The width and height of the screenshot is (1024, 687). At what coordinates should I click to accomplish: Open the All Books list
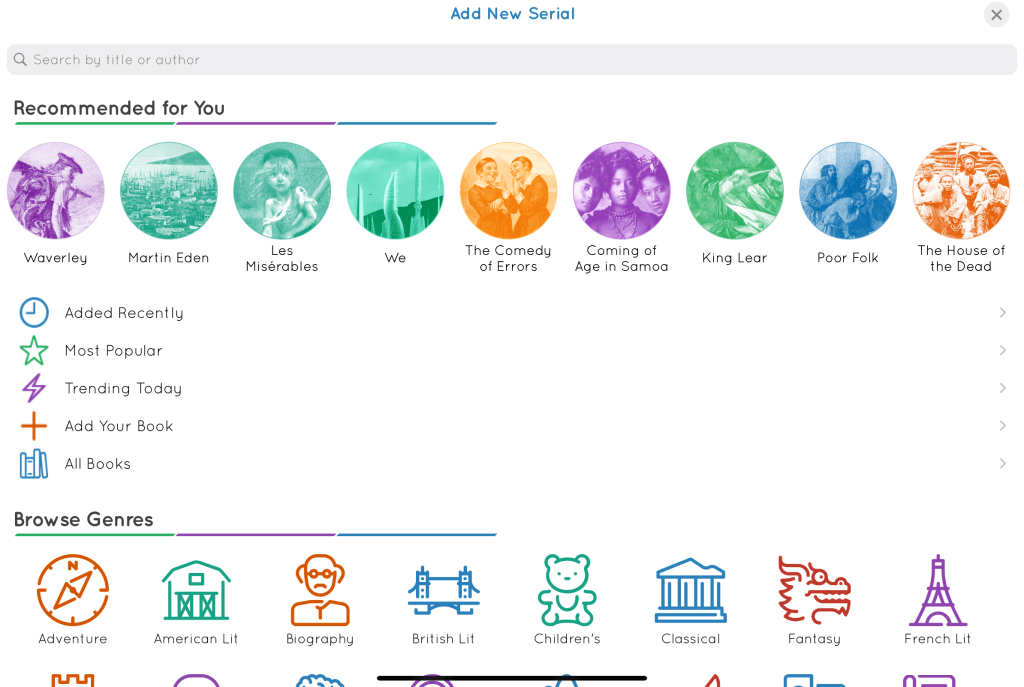click(98, 464)
